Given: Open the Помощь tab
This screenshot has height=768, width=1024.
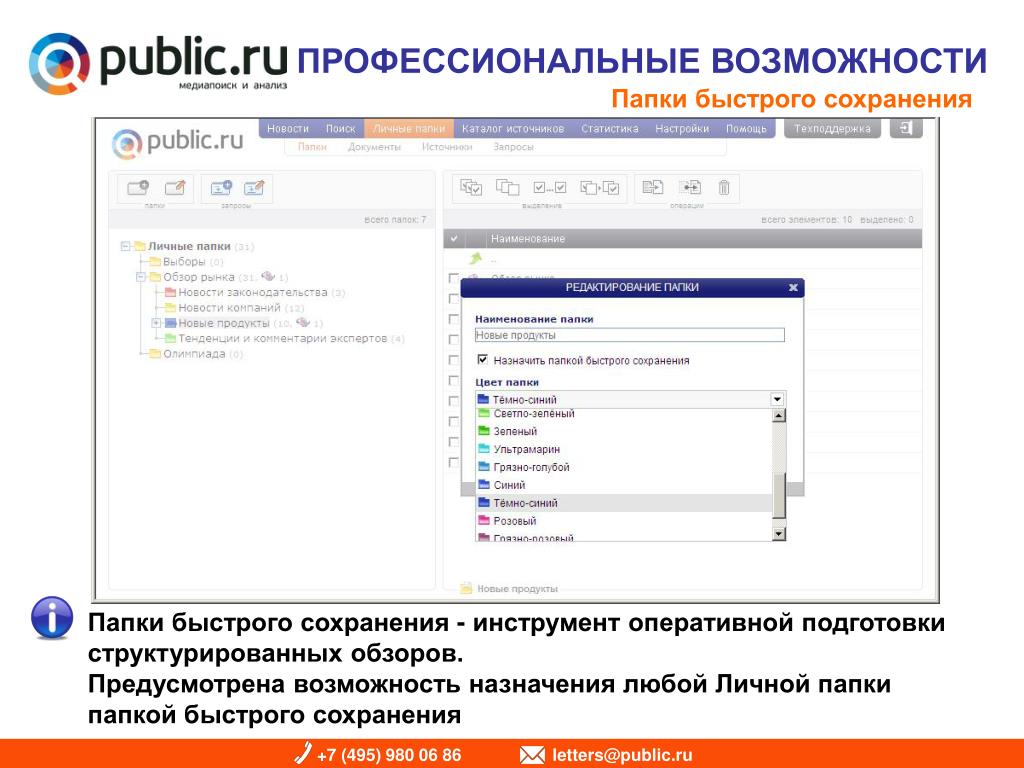Looking at the screenshot, I should pos(746,129).
